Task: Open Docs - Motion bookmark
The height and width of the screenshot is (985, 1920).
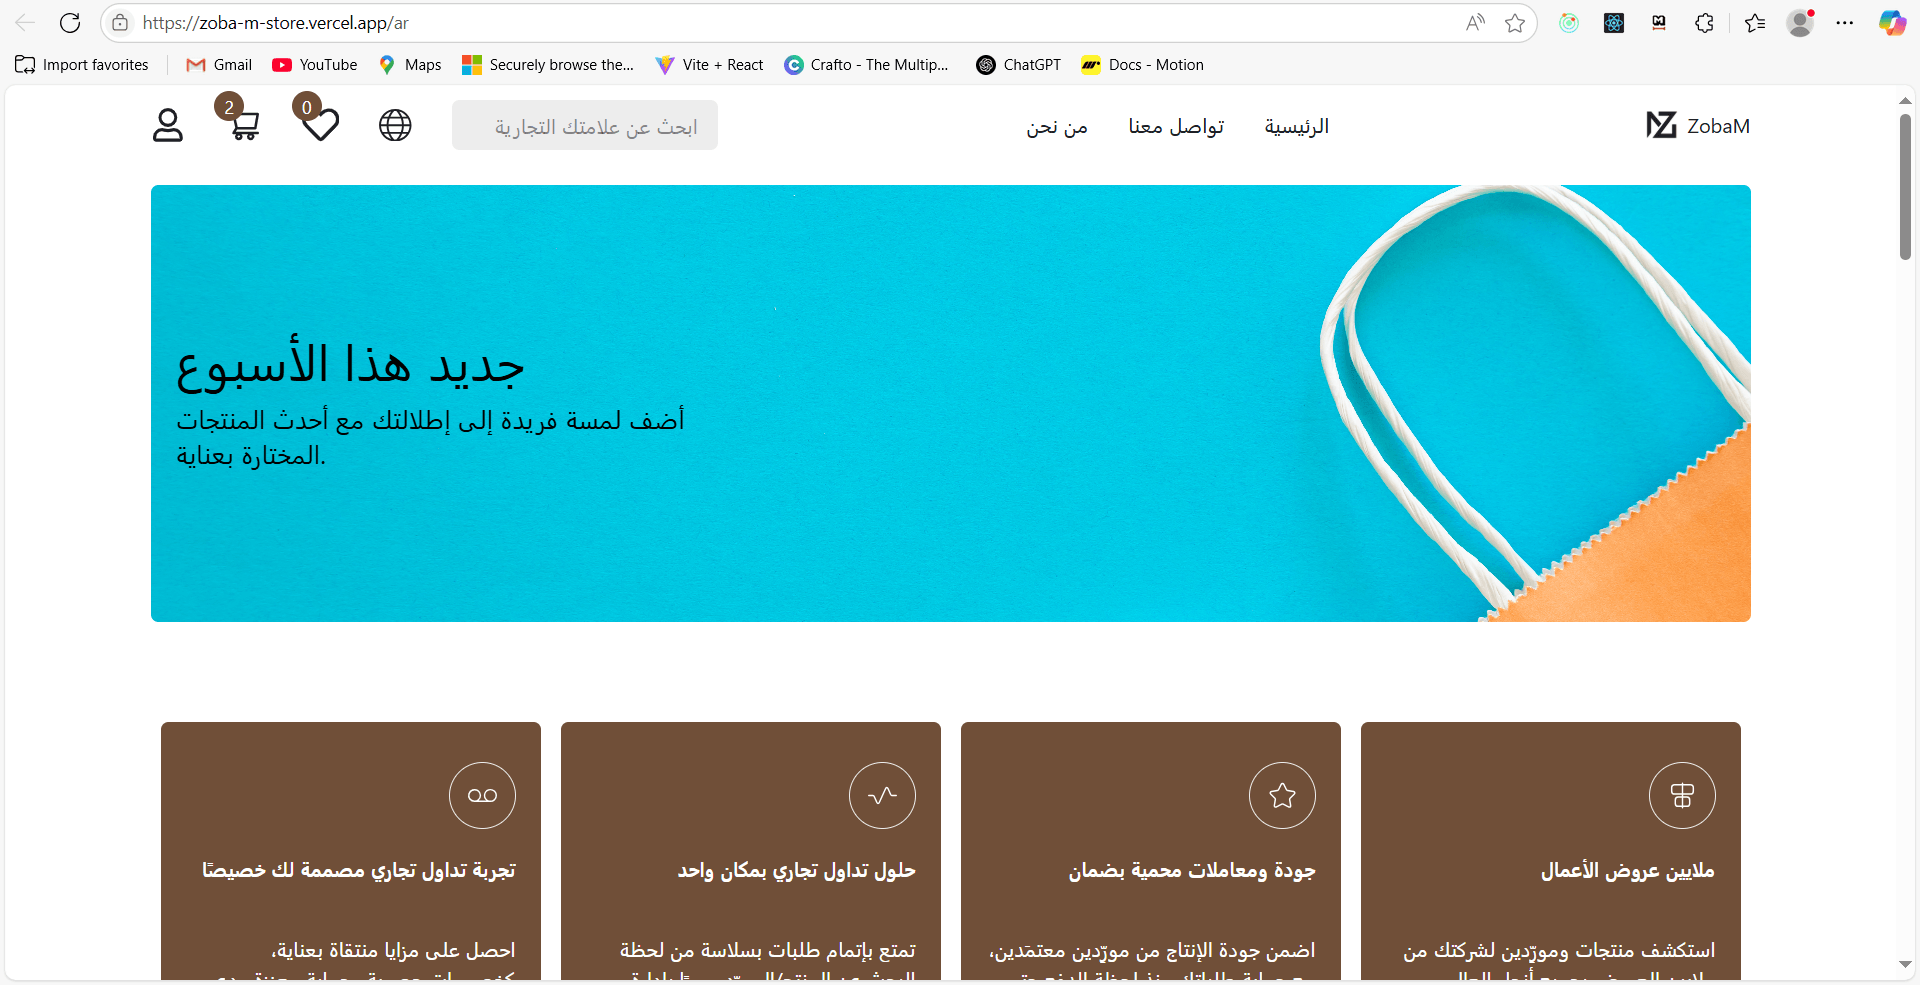Action: 1142,65
